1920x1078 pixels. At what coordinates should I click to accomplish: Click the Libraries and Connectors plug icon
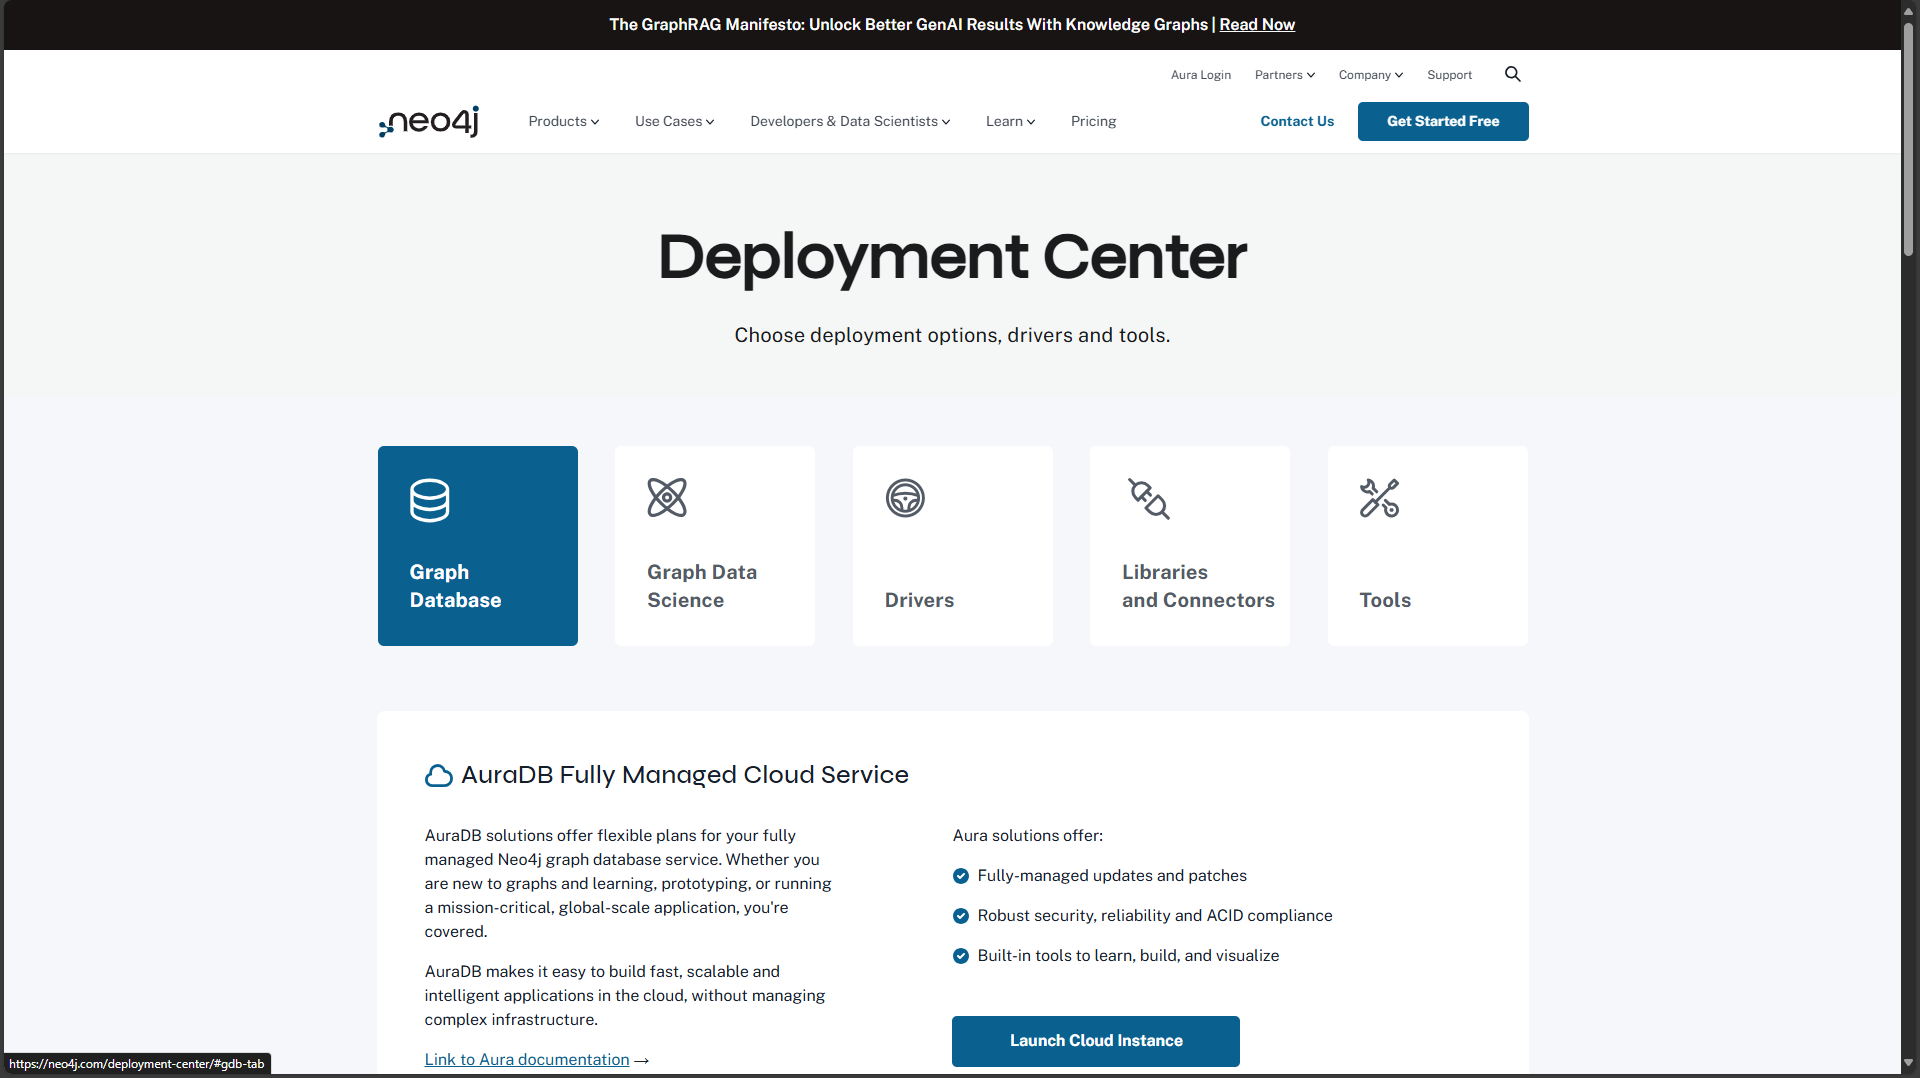click(x=1149, y=498)
